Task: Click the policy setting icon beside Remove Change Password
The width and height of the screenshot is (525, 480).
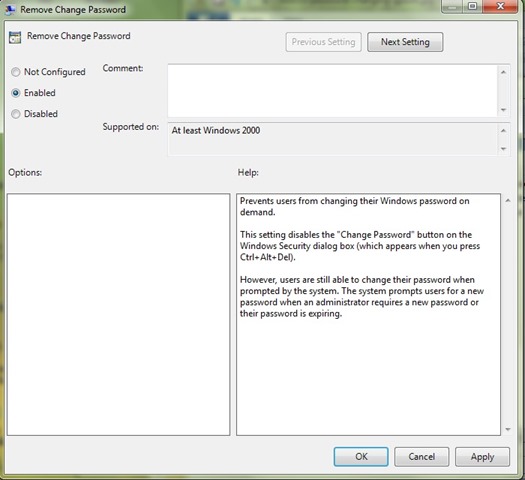Action: coord(15,37)
